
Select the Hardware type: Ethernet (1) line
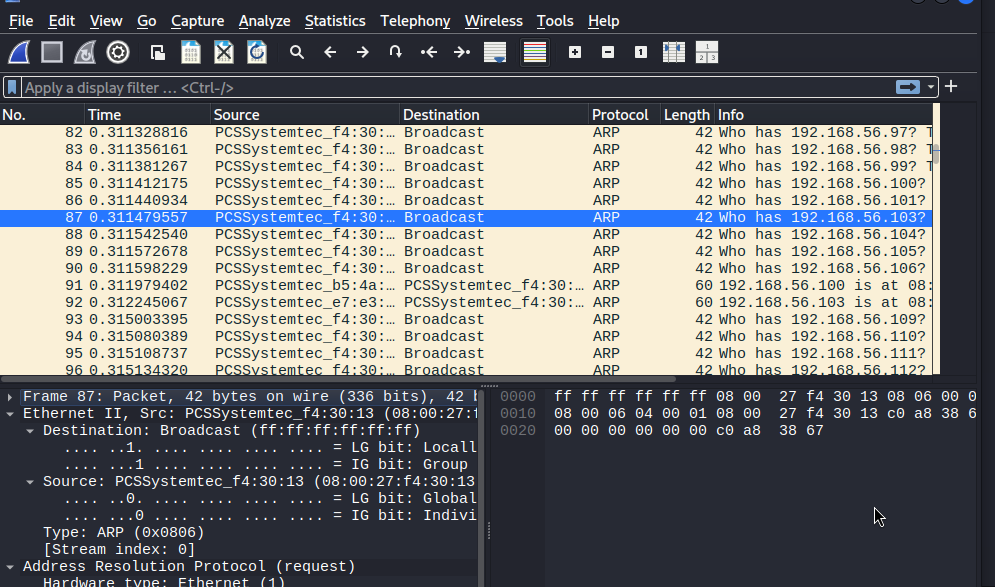click(164, 581)
